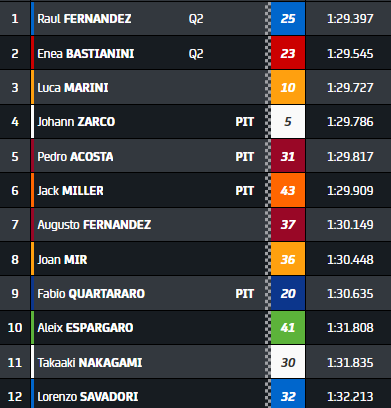This screenshot has height=408, width=391.
Task: Select orange number 10 badge
Action: 288,88
